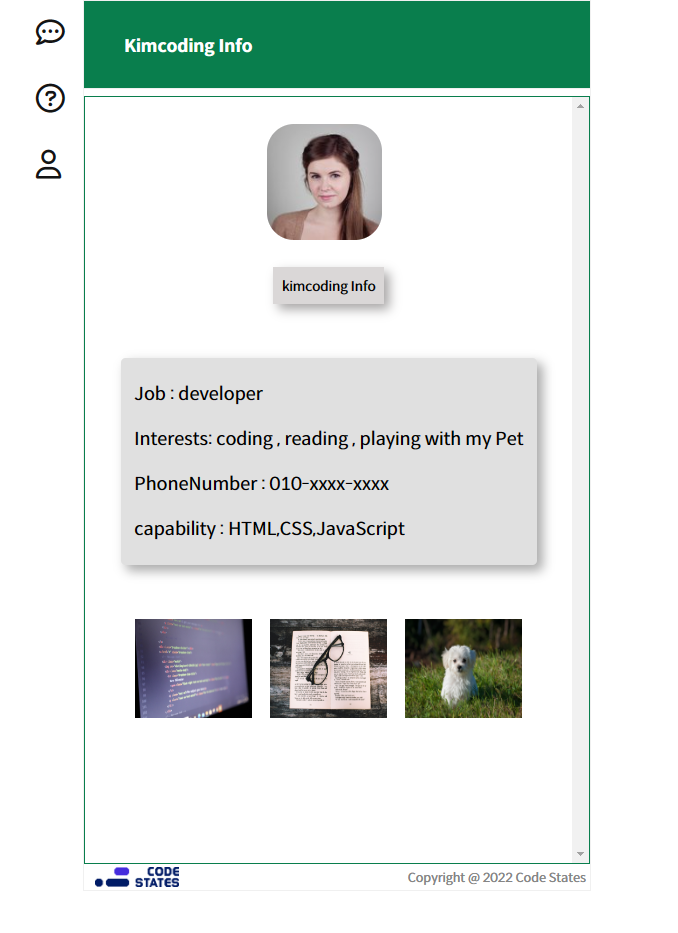Screen dimensions: 678x933
Task: Click the scrollbar up arrow
Action: pos(580,107)
